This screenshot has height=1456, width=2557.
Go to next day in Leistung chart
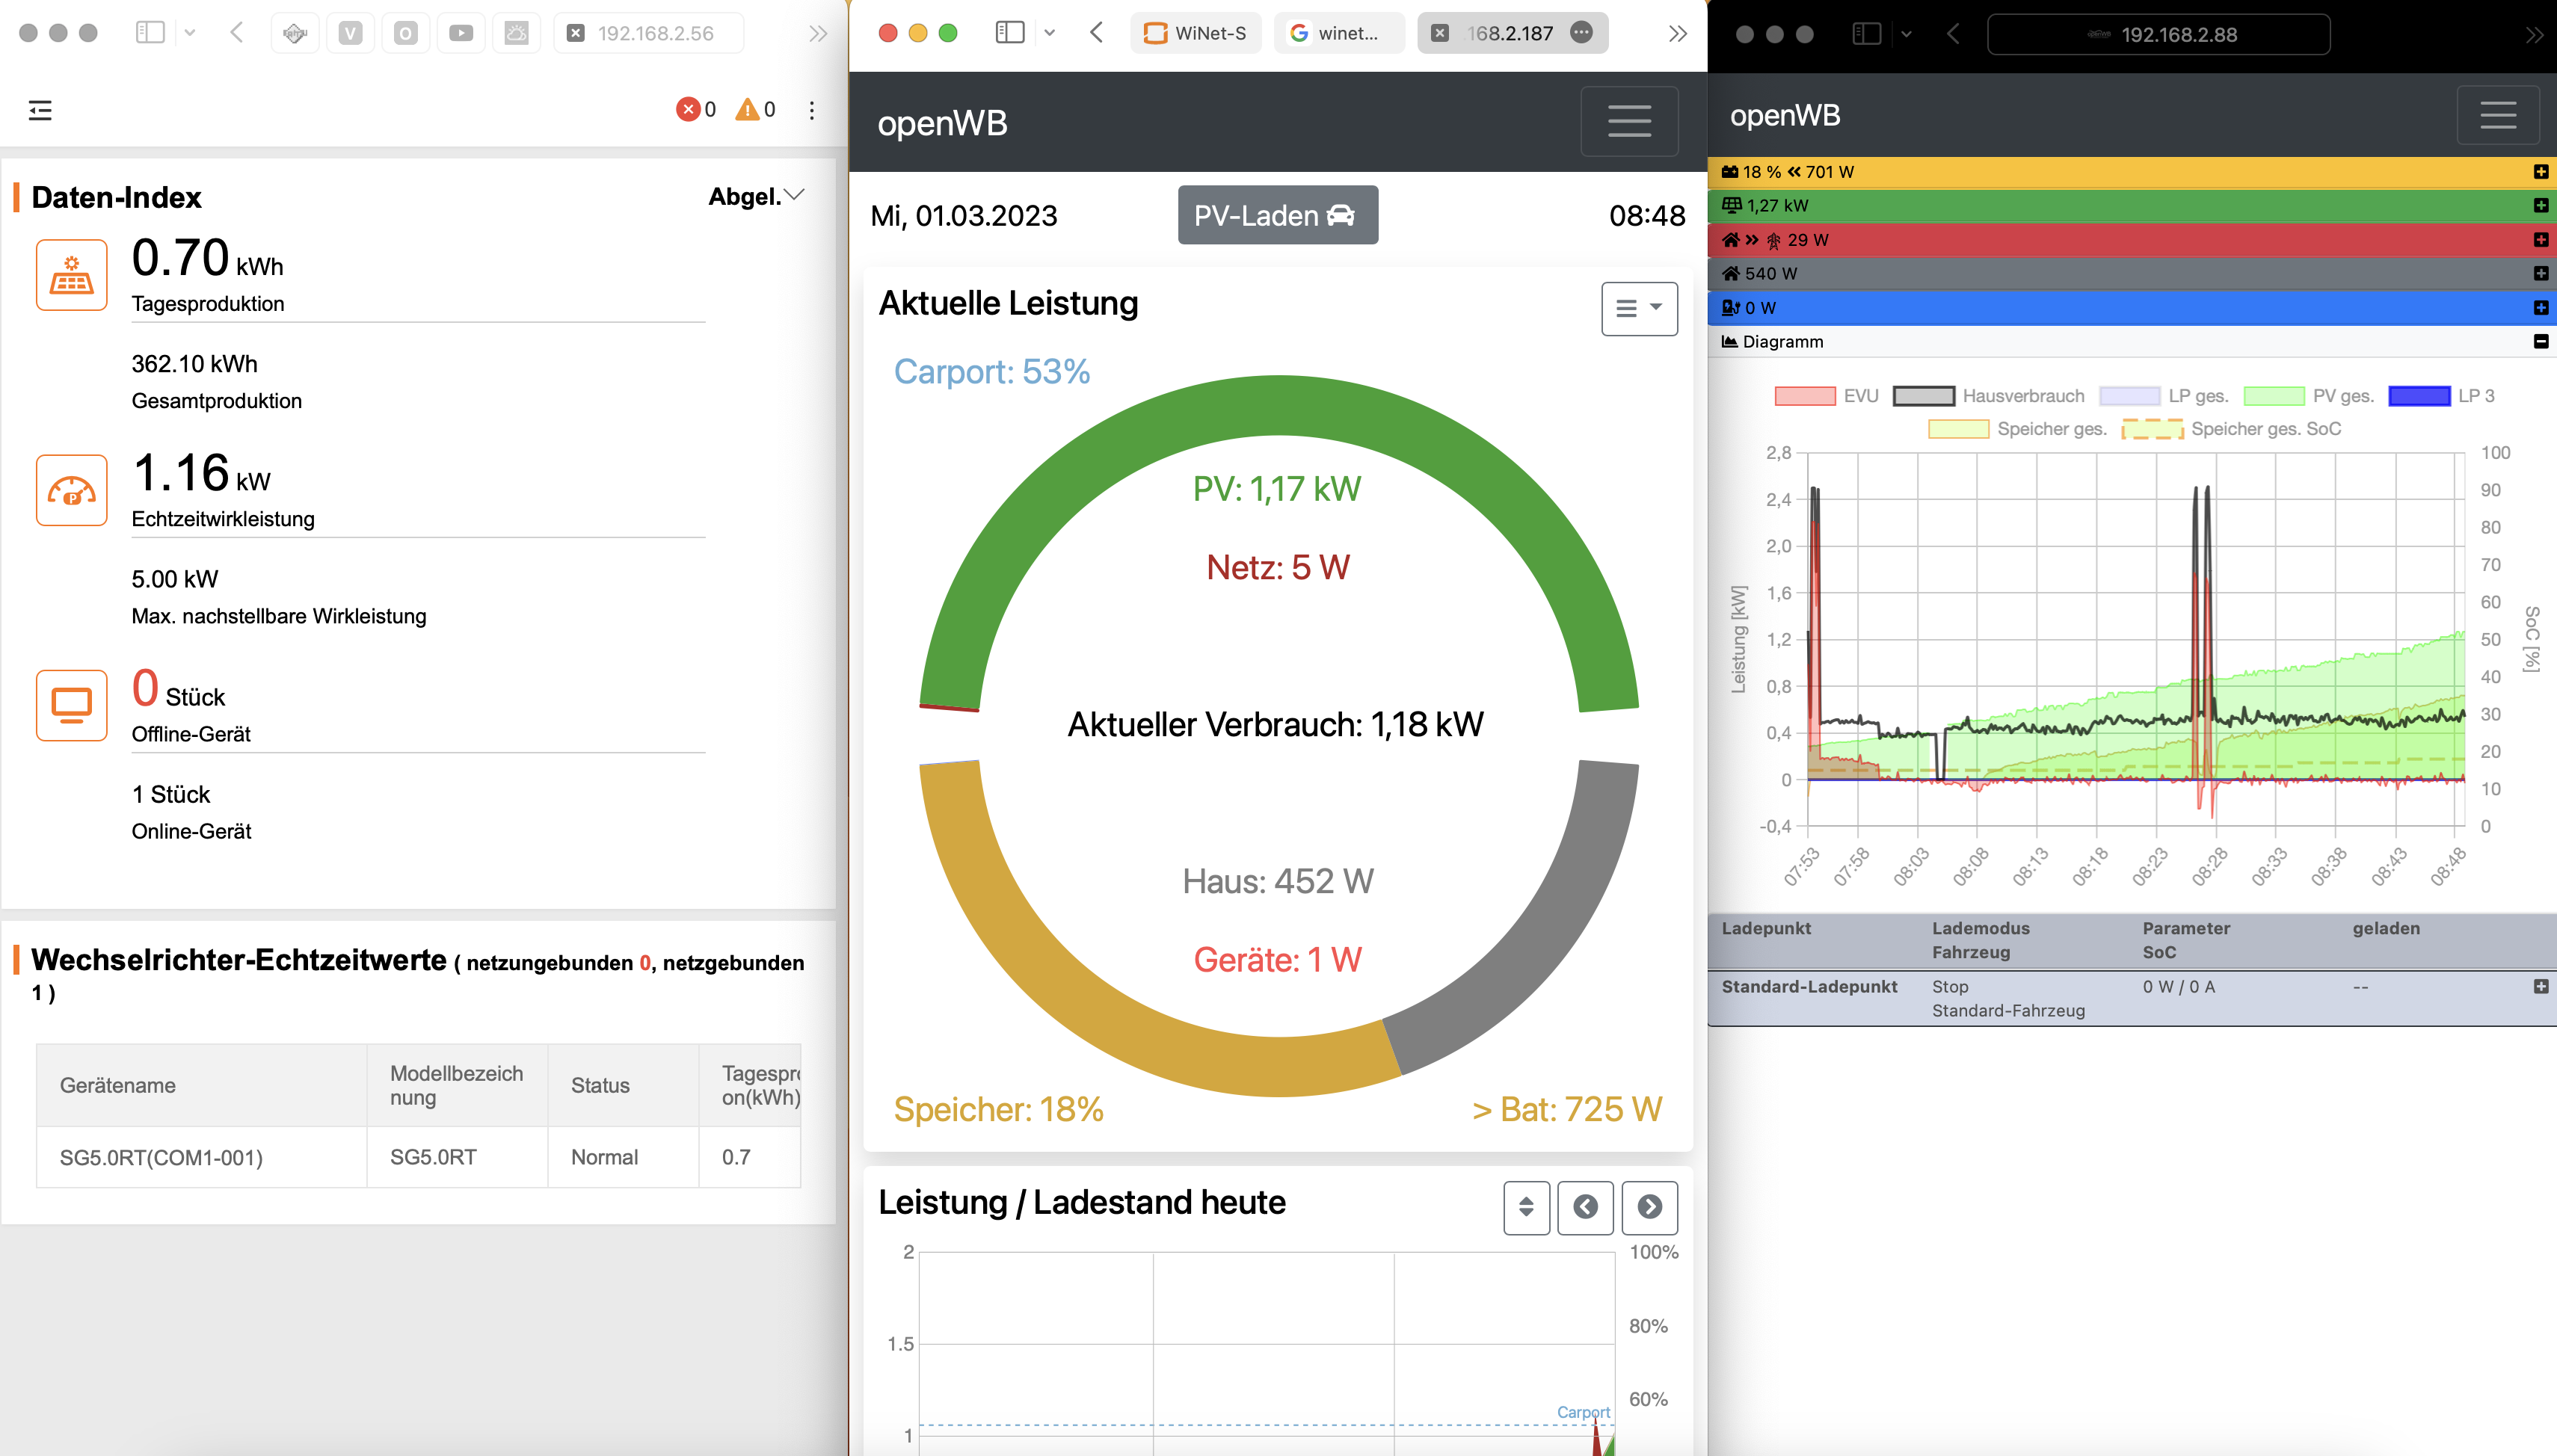coord(1650,1207)
